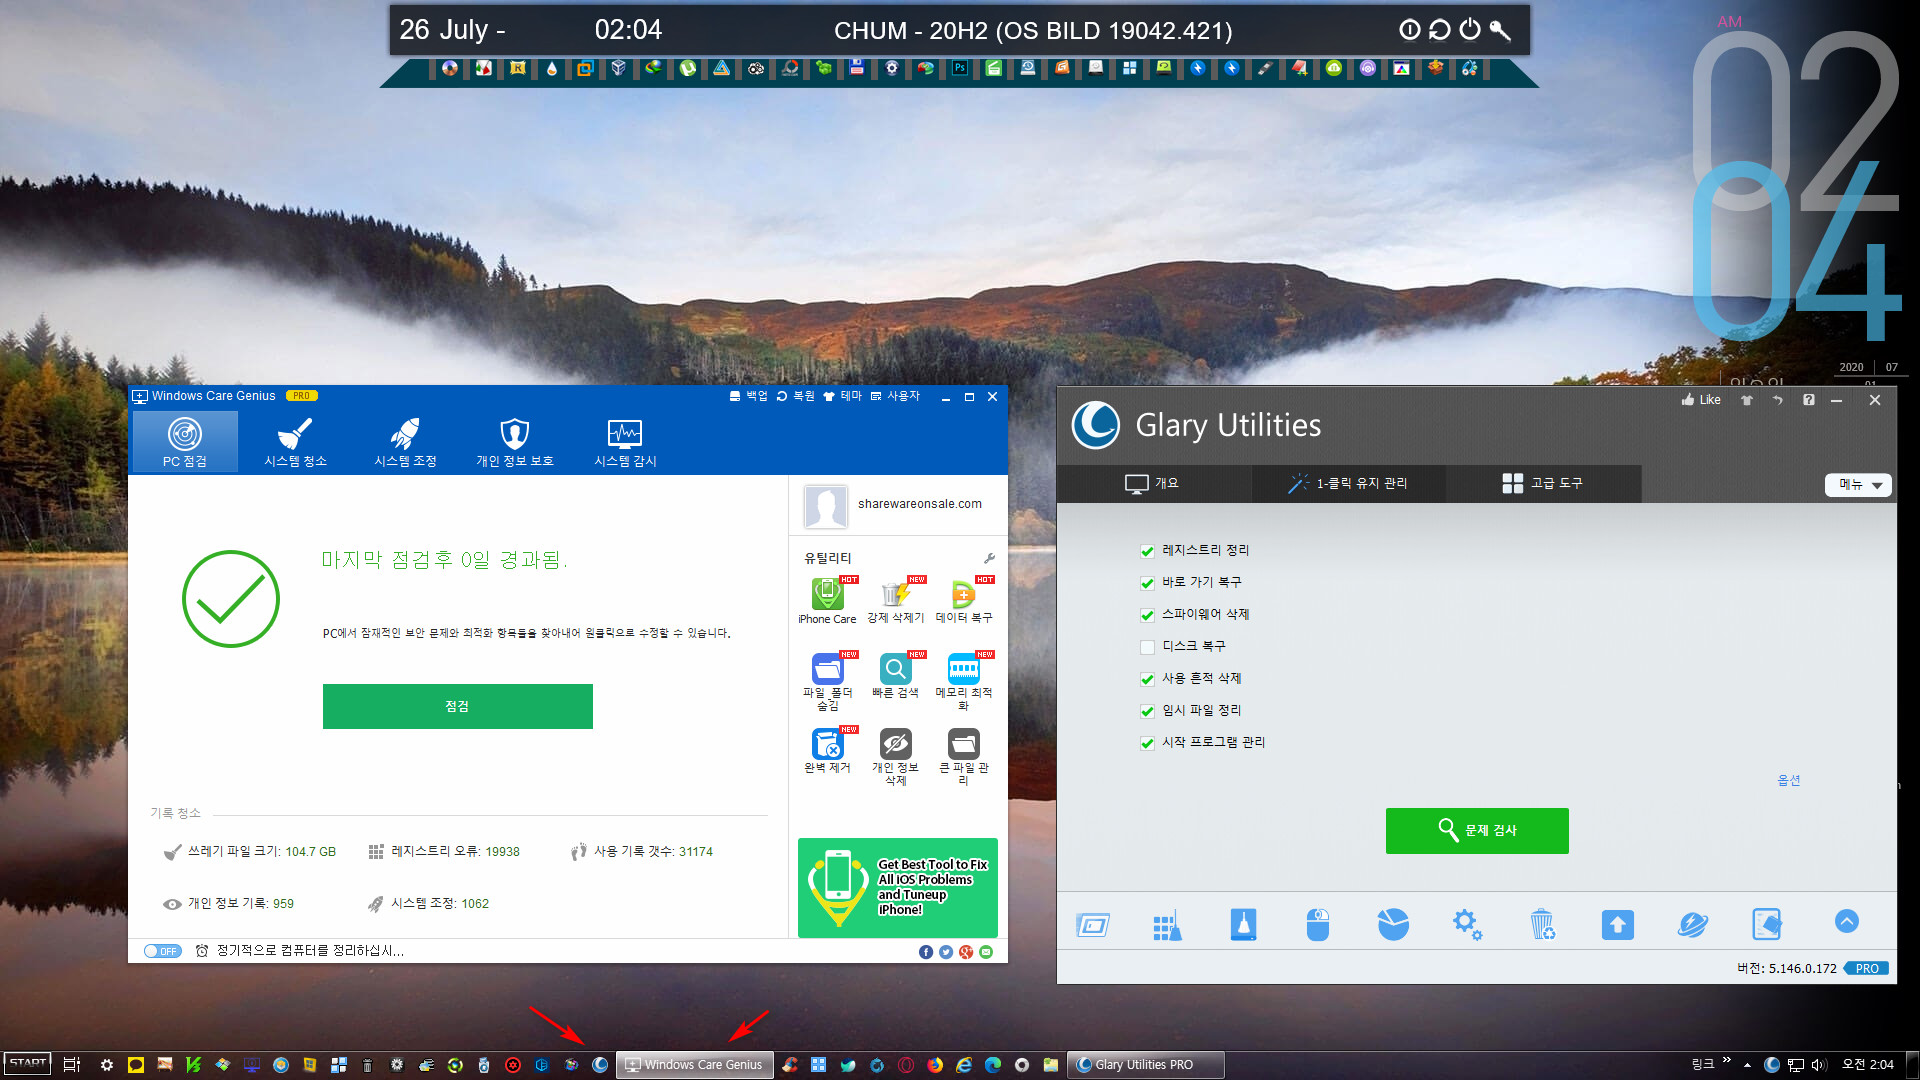Enable 디스크 복구 checkbox
The width and height of the screenshot is (1920, 1080).
1147,647
